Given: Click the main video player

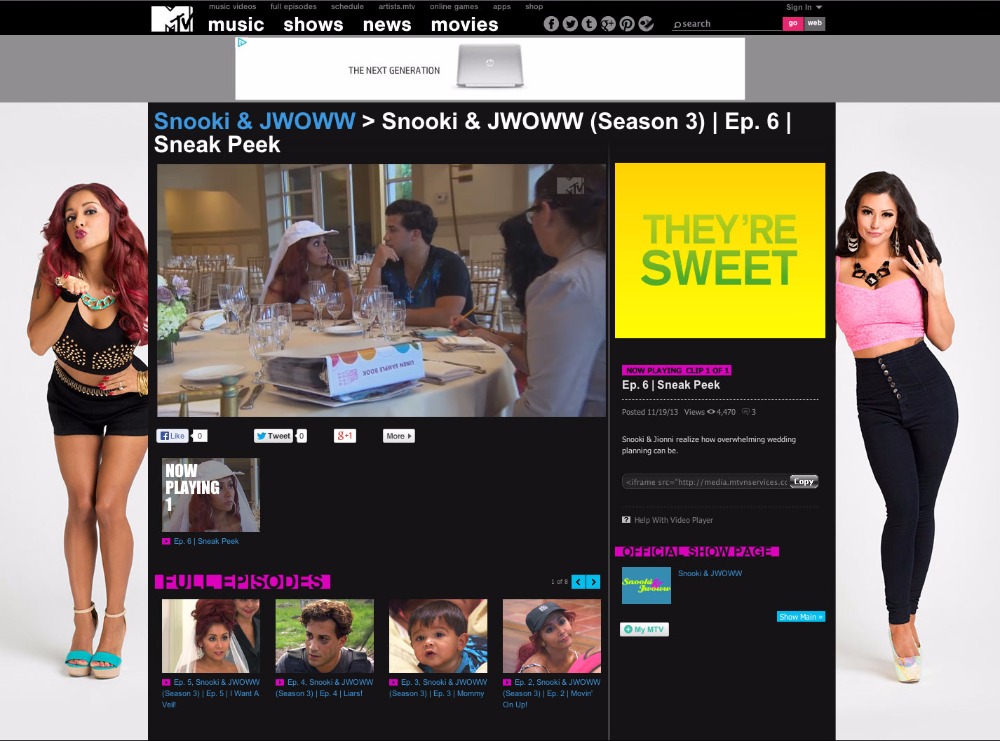Looking at the screenshot, I should (381, 290).
